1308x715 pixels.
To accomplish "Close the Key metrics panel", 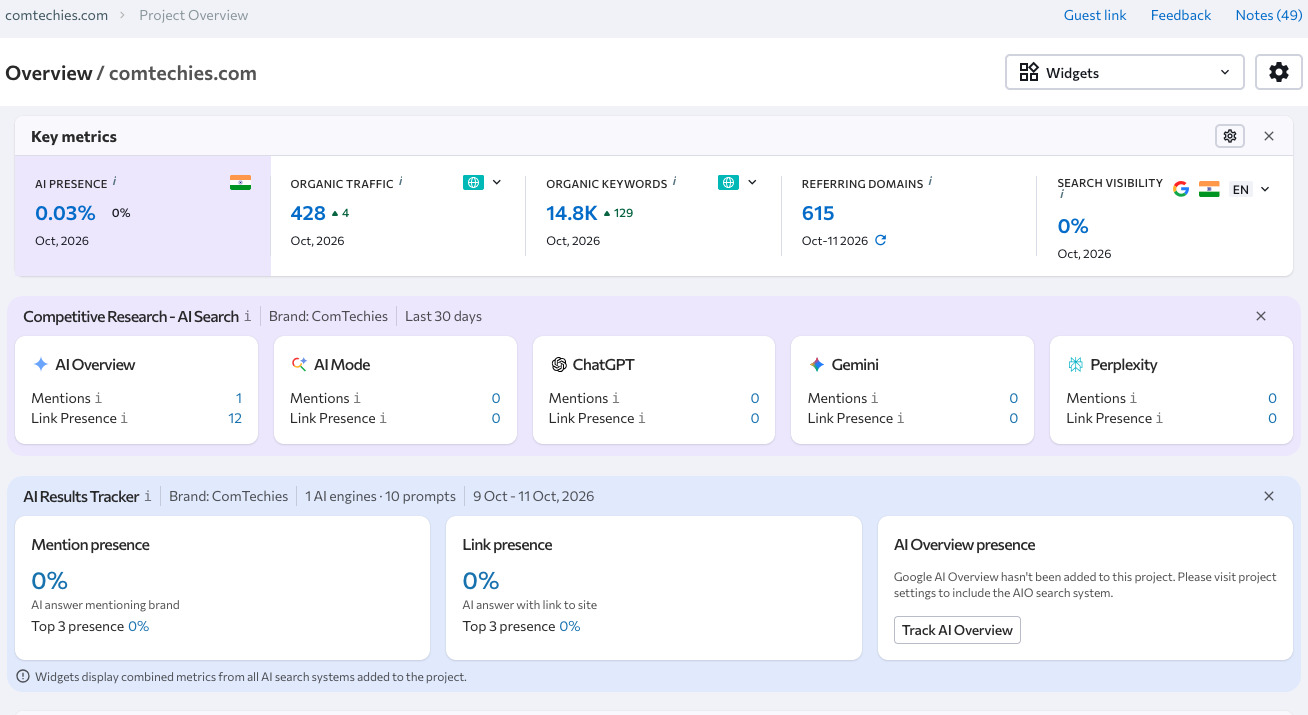I will [1269, 136].
